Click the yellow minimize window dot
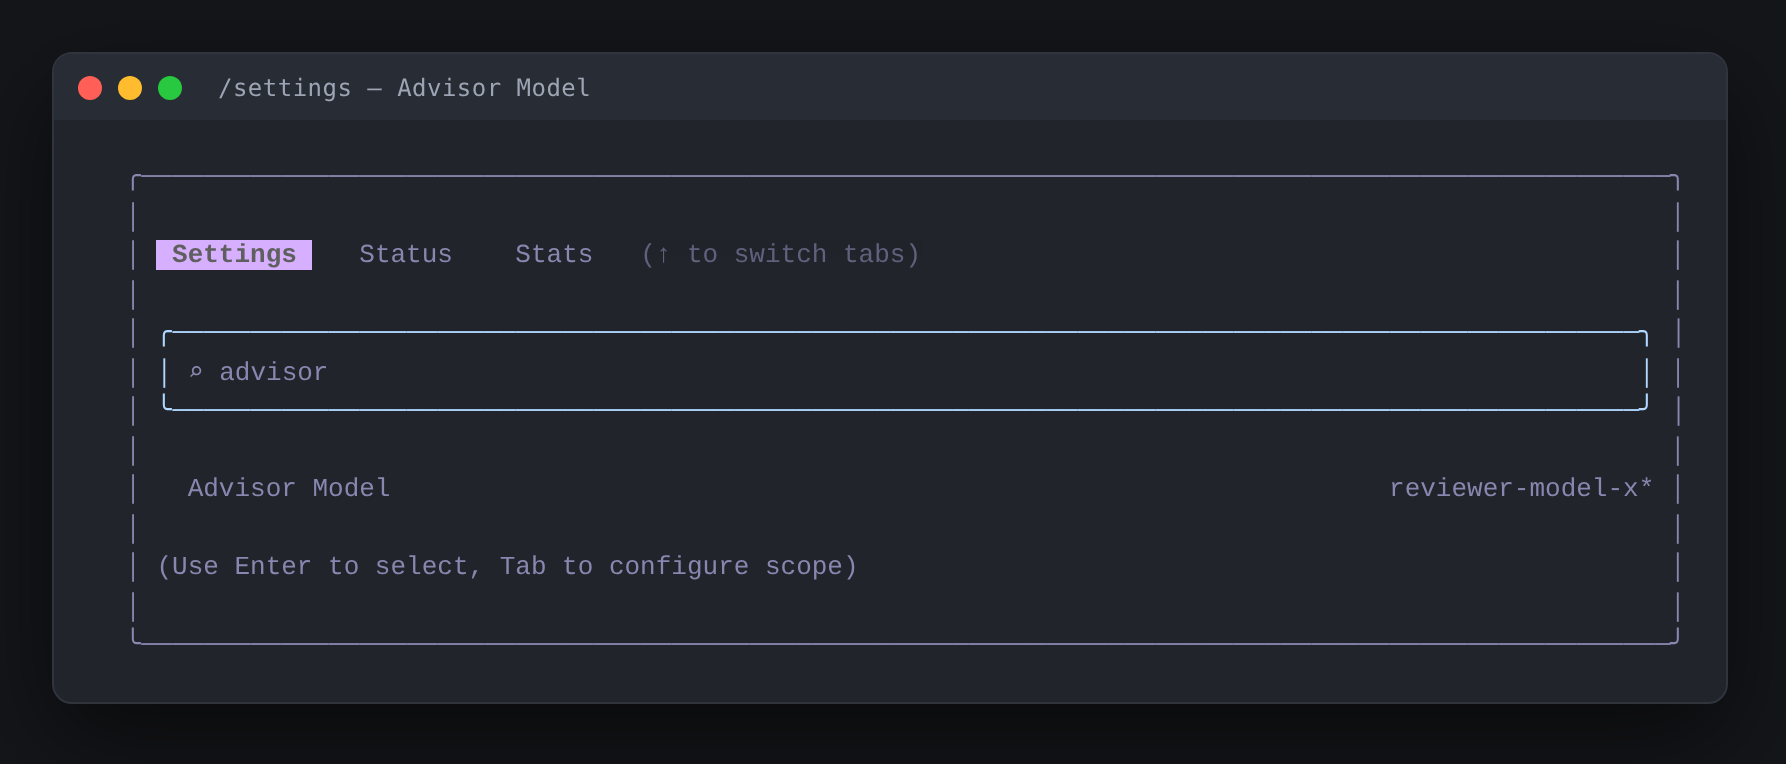The height and width of the screenshot is (764, 1786). point(130,88)
